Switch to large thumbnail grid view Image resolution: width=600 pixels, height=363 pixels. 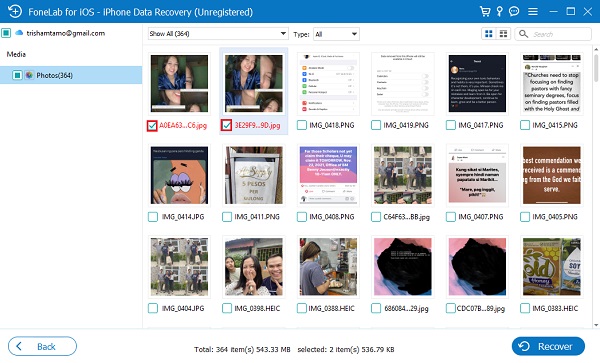(489, 34)
